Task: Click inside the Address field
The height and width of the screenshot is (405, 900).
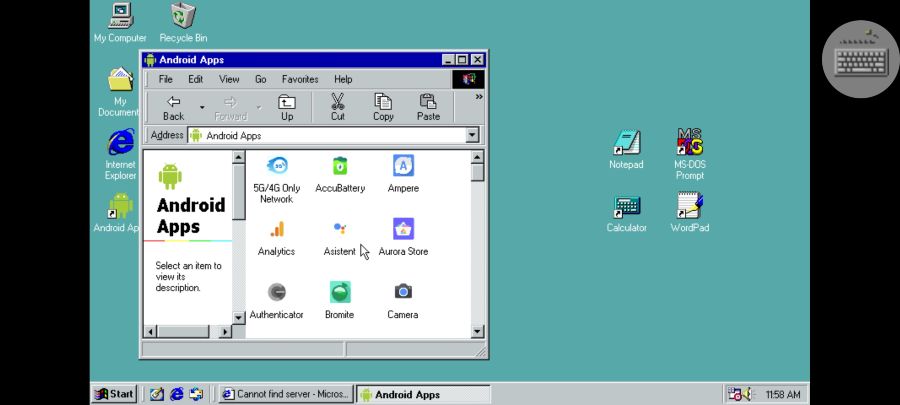Action: point(327,135)
